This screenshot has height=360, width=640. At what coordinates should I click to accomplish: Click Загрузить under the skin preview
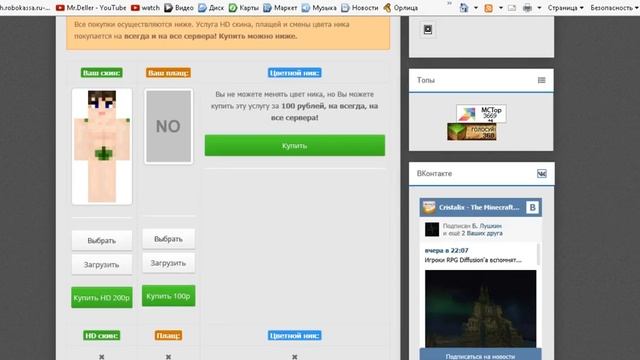click(102, 264)
